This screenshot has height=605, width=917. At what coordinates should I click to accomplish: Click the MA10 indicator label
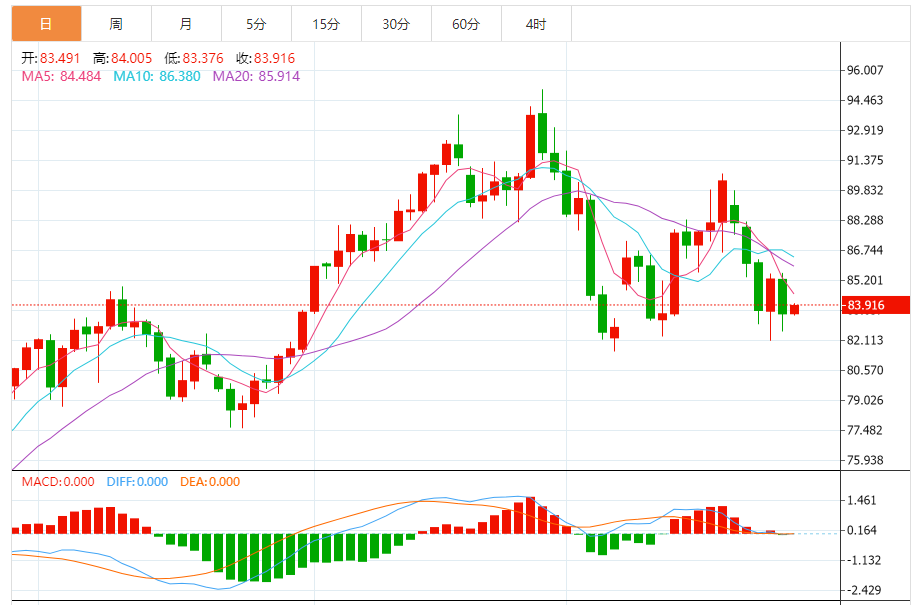click(157, 76)
